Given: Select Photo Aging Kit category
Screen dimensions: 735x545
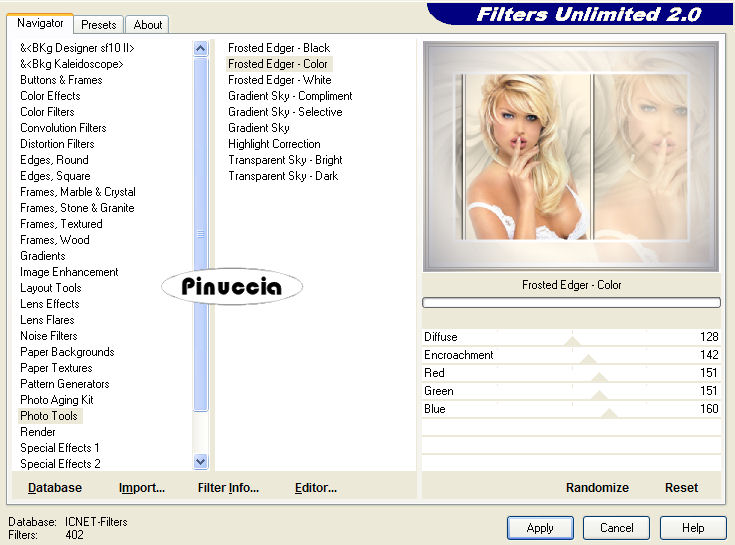Looking at the screenshot, I should point(57,400).
